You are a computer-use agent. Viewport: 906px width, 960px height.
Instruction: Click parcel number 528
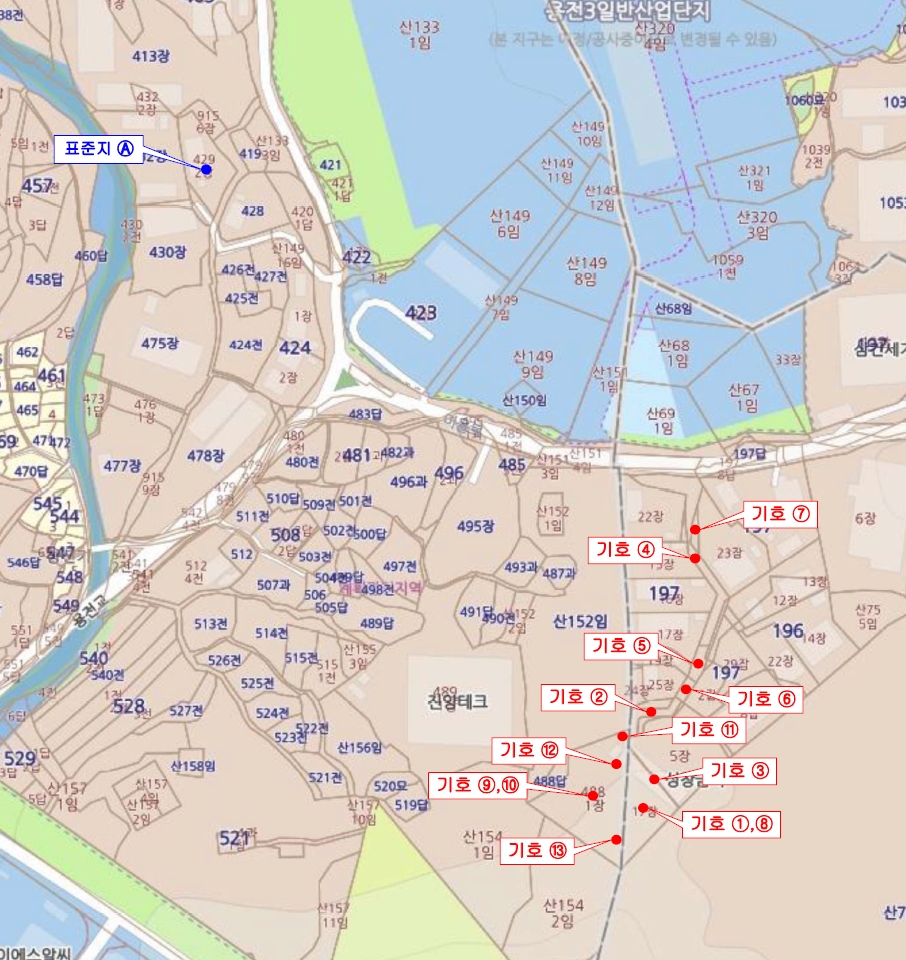click(x=129, y=706)
